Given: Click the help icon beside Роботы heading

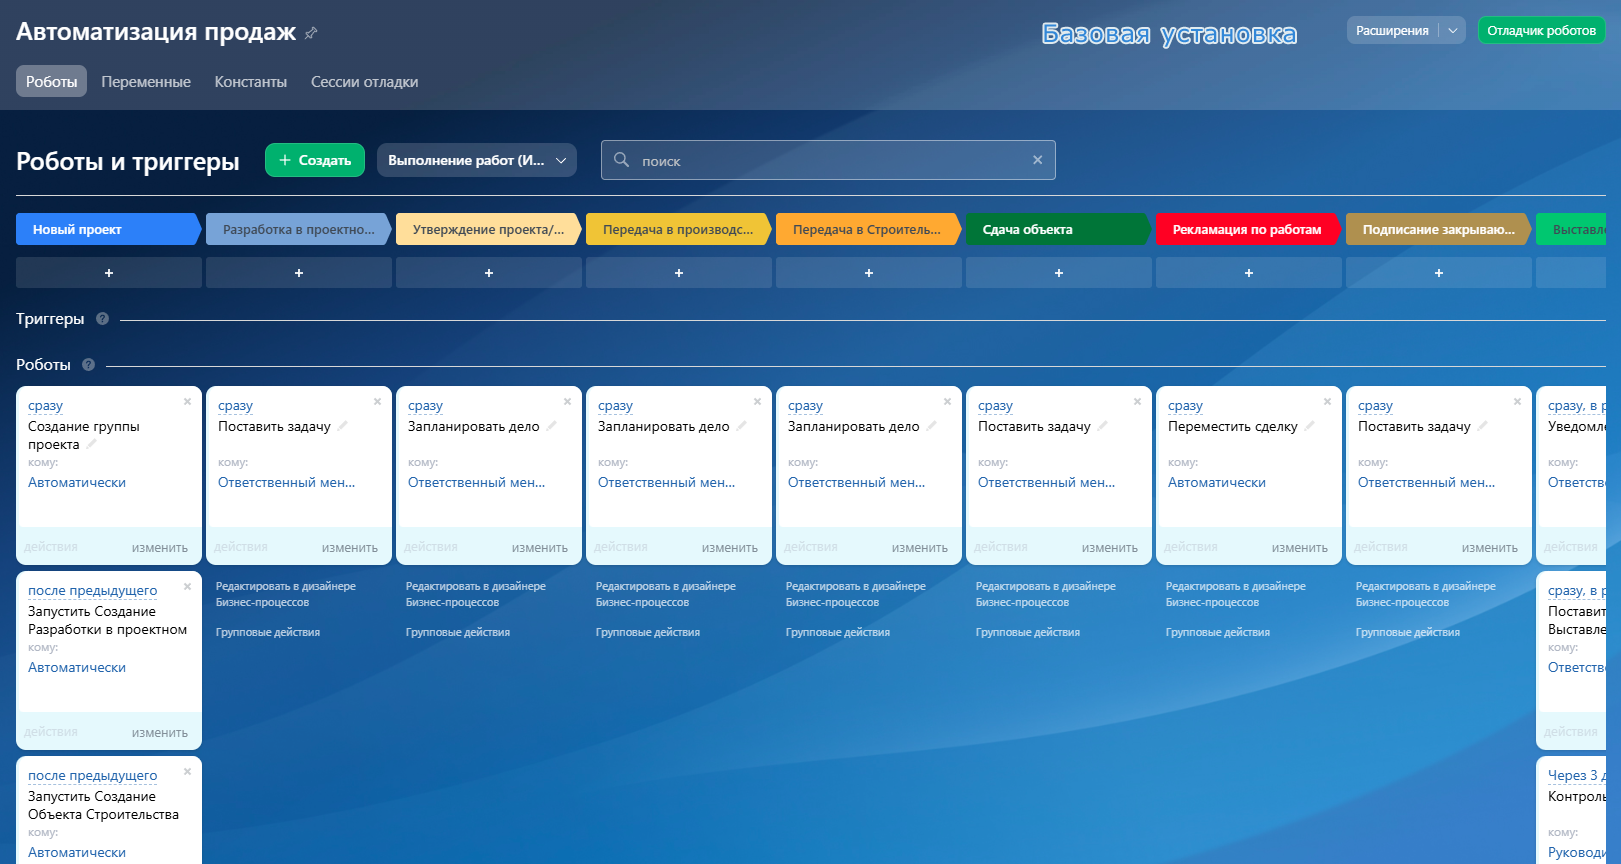Looking at the screenshot, I should pyautogui.click(x=88, y=365).
